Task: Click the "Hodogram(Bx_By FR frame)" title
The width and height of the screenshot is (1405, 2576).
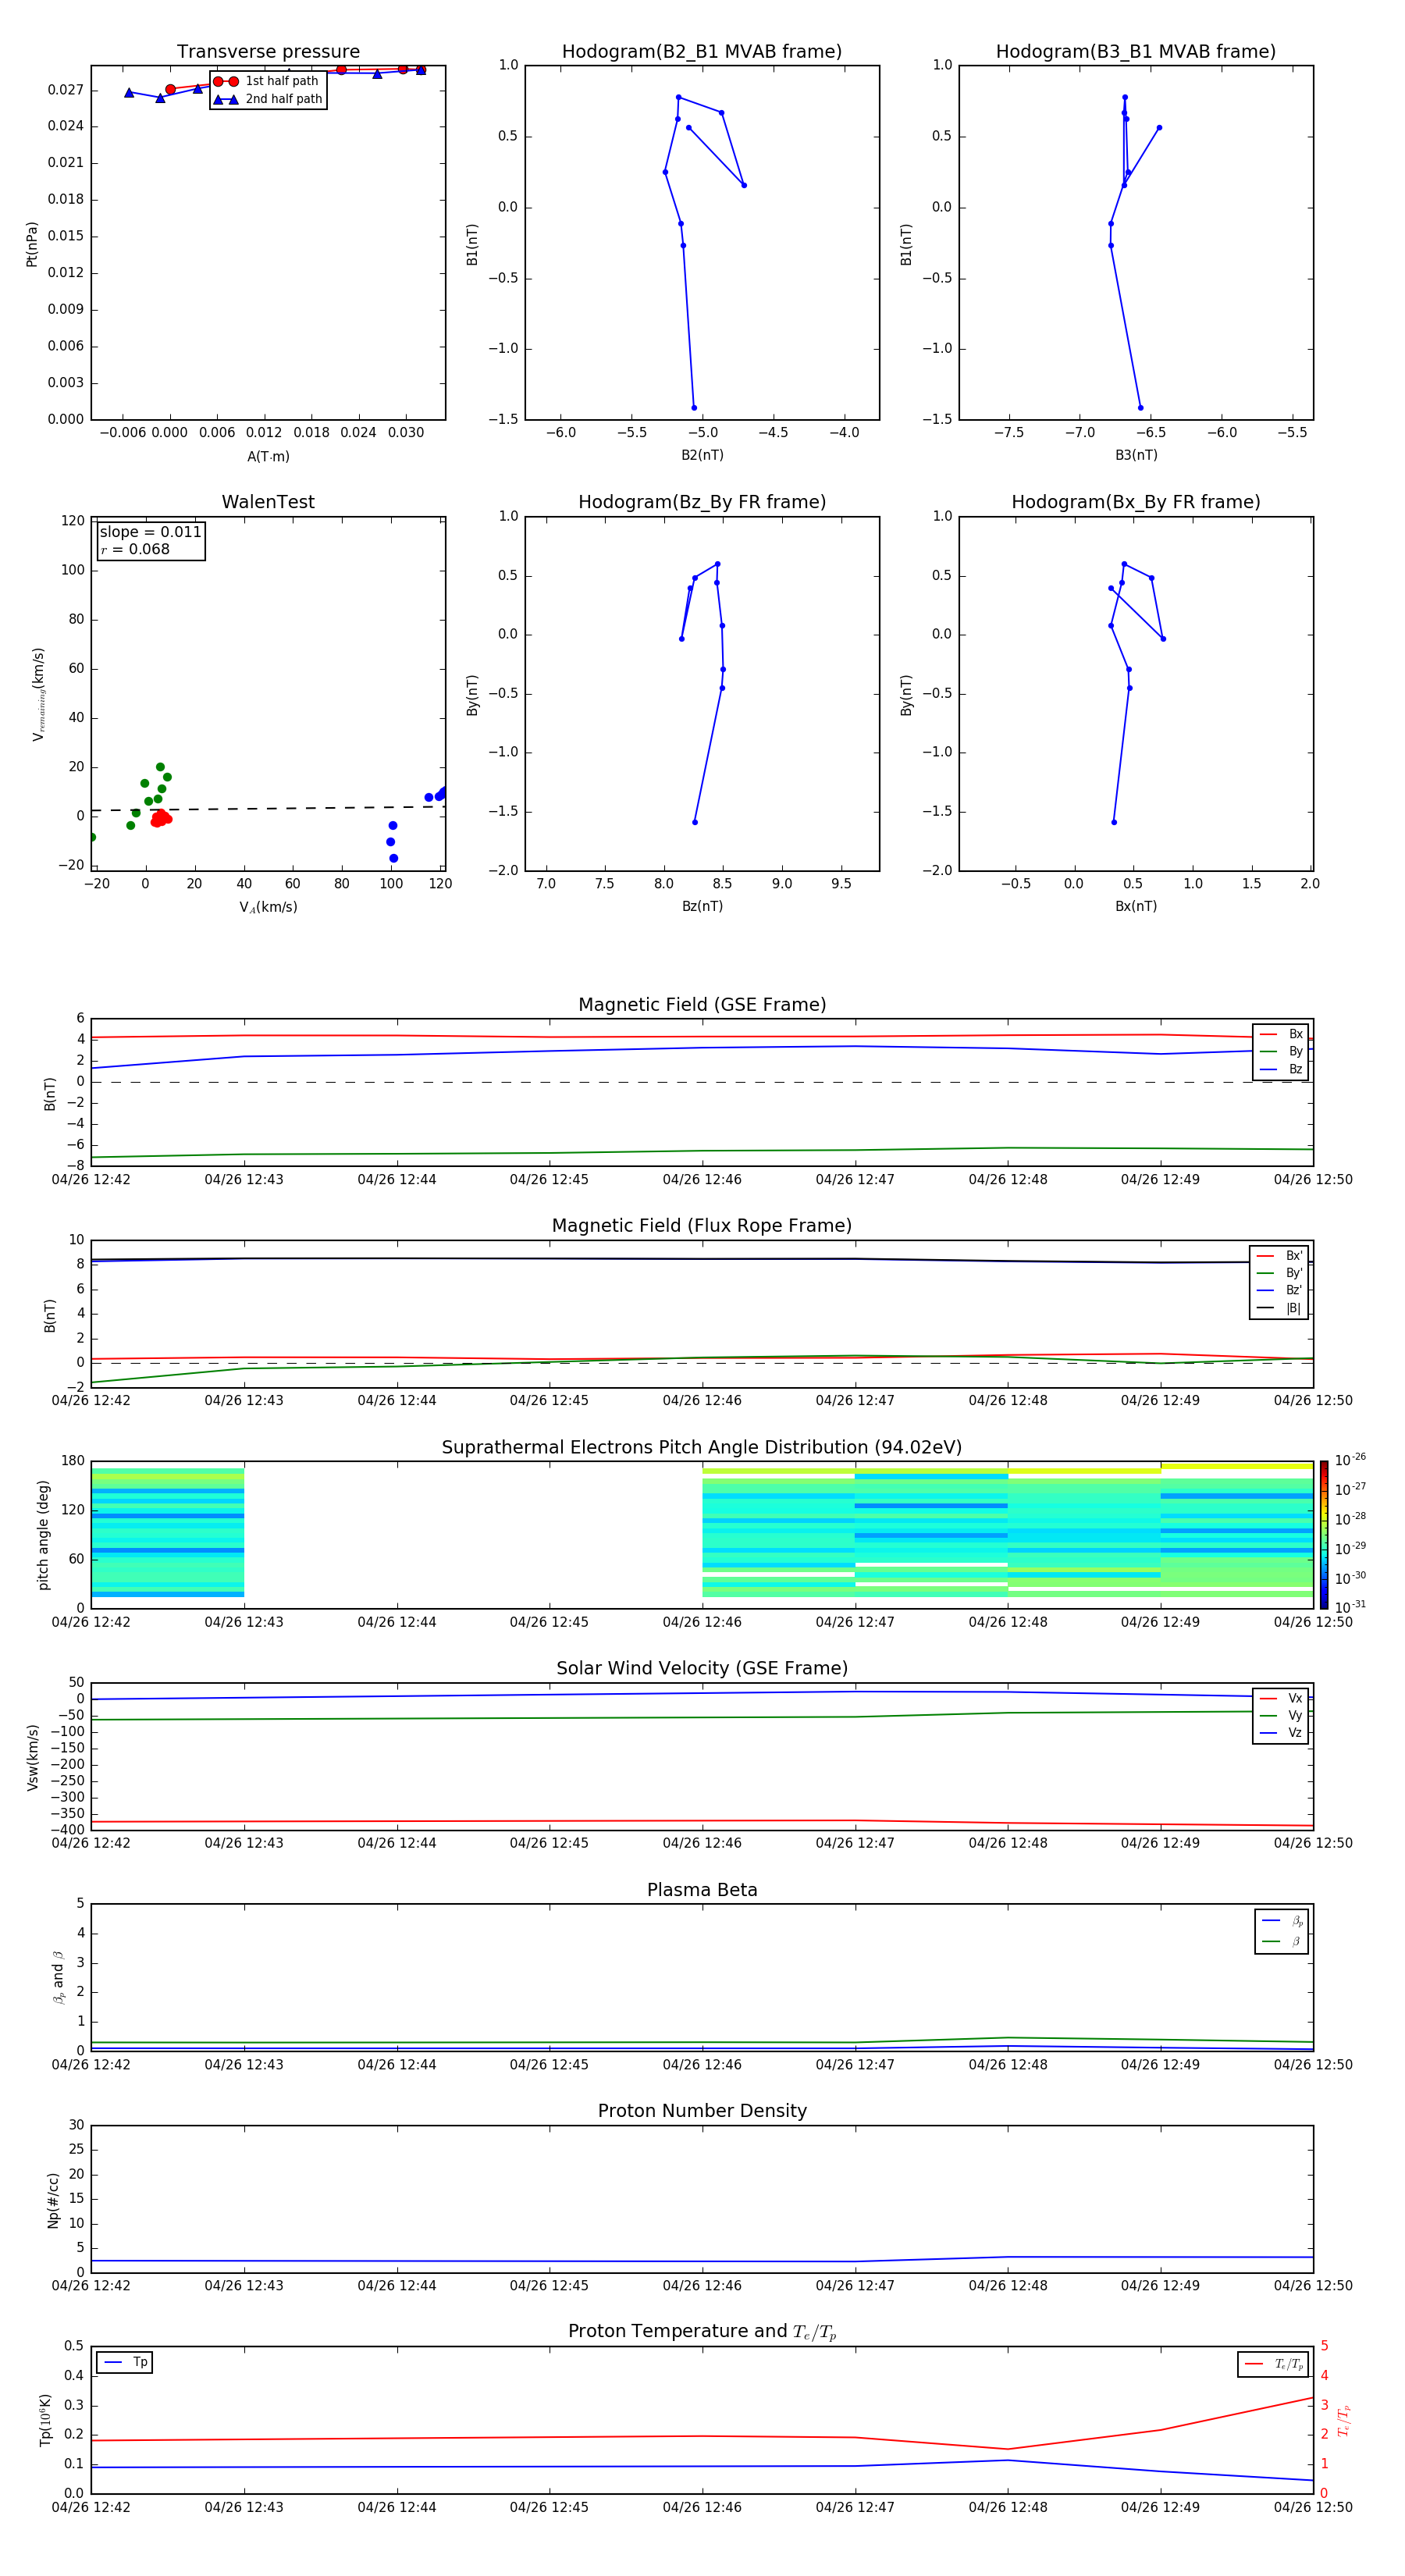Action: [1136, 502]
